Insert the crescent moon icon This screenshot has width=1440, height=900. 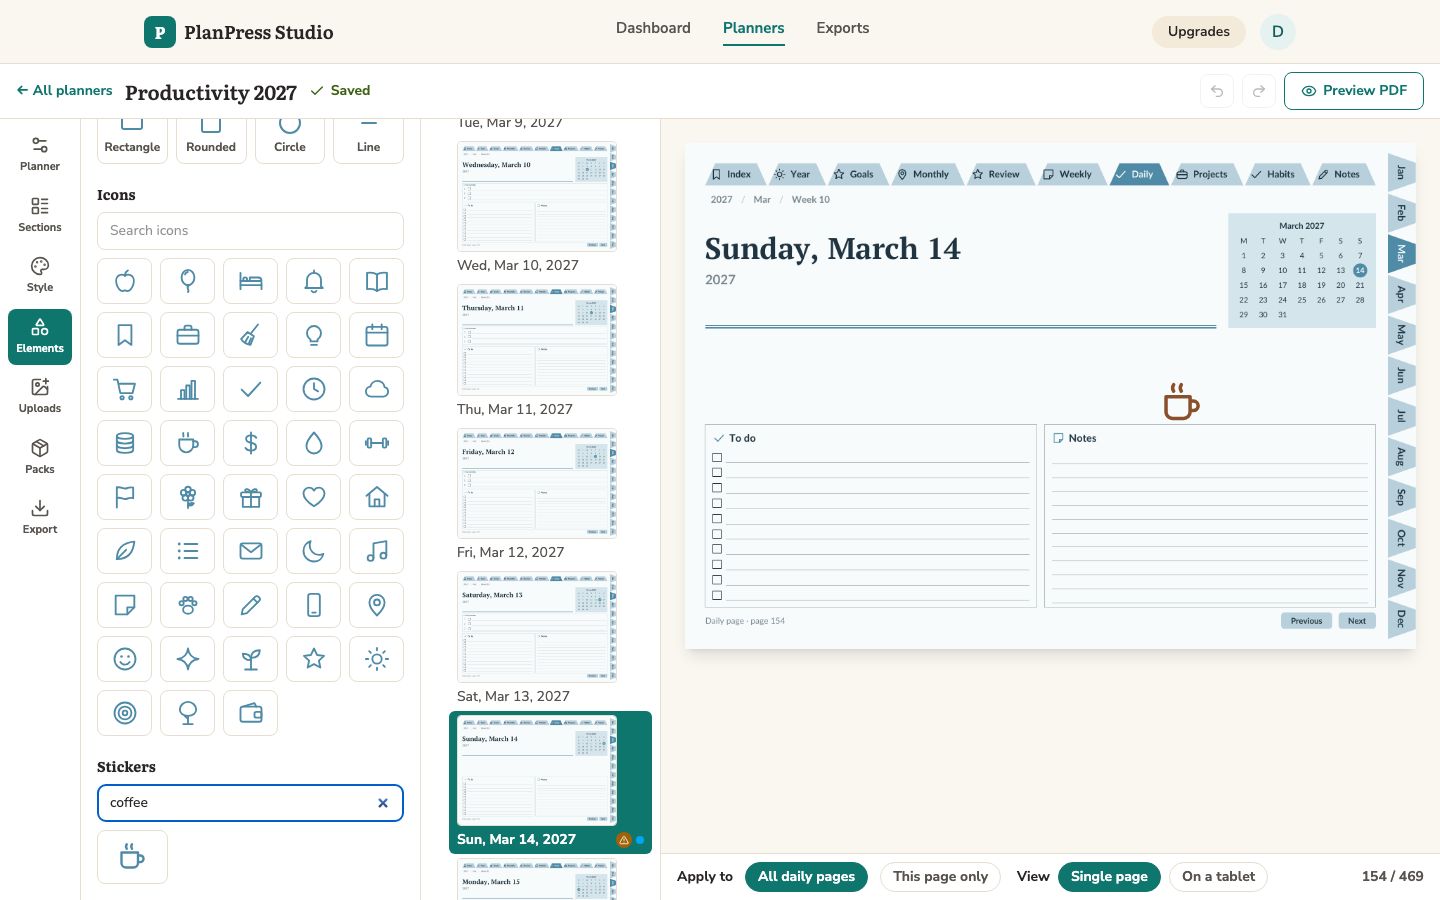[x=314, y=551]
